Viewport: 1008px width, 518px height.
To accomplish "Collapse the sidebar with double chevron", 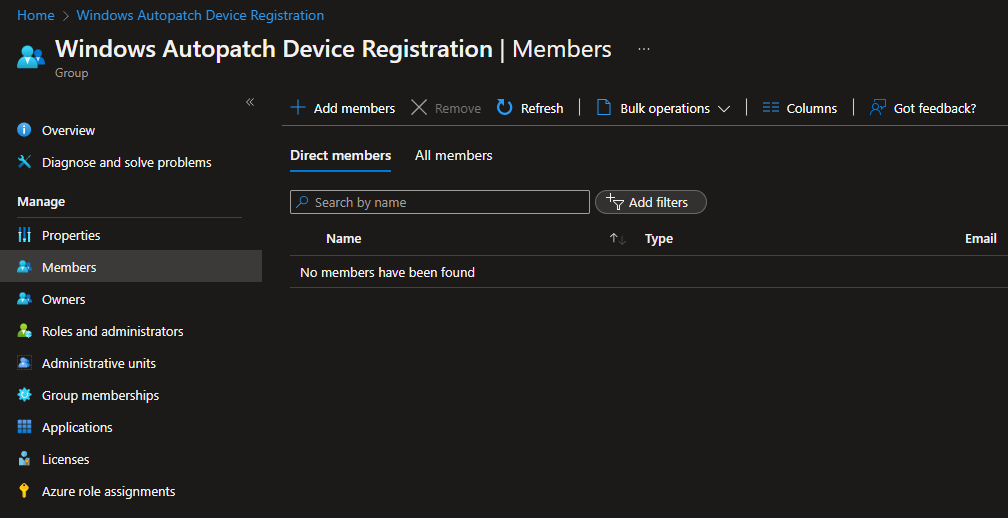I will tap(250, 102).
